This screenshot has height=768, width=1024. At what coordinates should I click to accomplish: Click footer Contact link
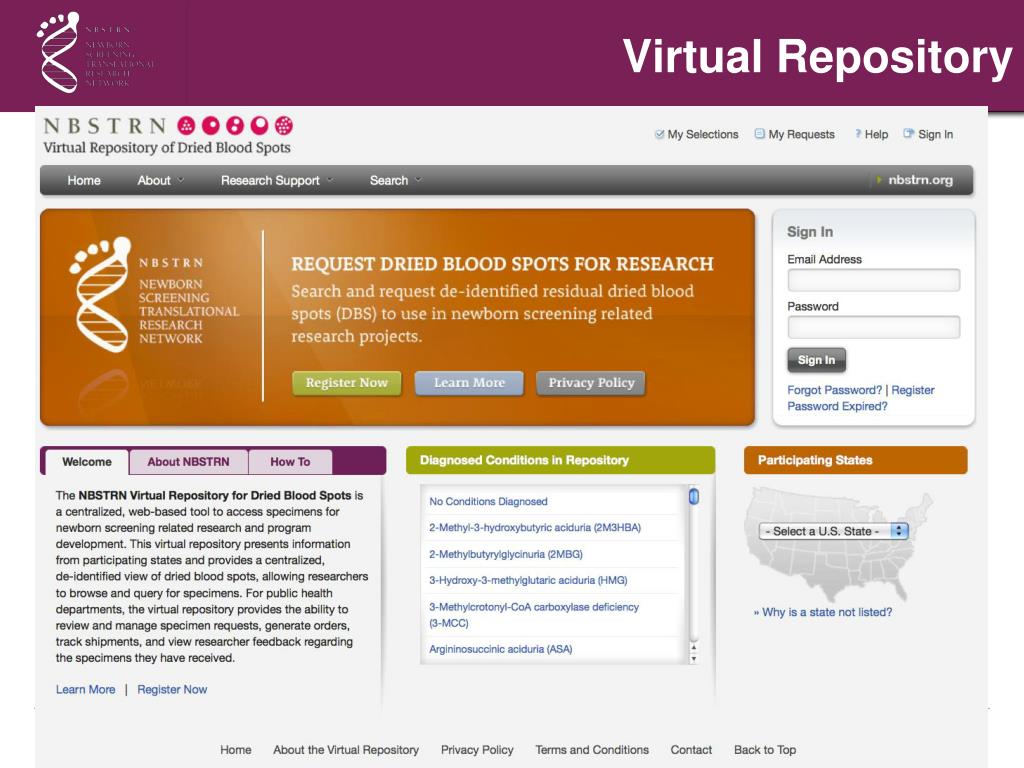coord(691,750)
